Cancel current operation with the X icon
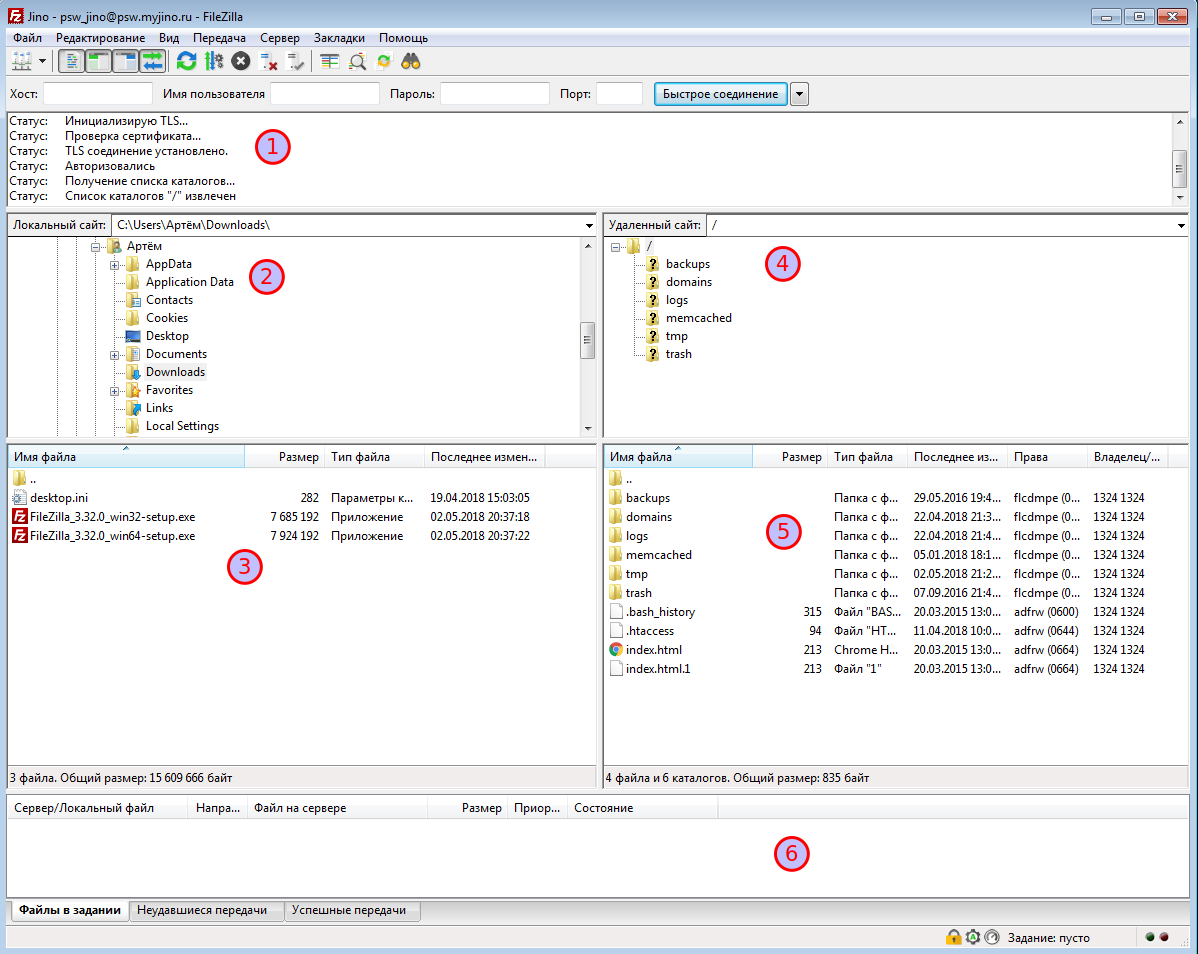This screenshot has height=954, width=1198. click(241, 61)
